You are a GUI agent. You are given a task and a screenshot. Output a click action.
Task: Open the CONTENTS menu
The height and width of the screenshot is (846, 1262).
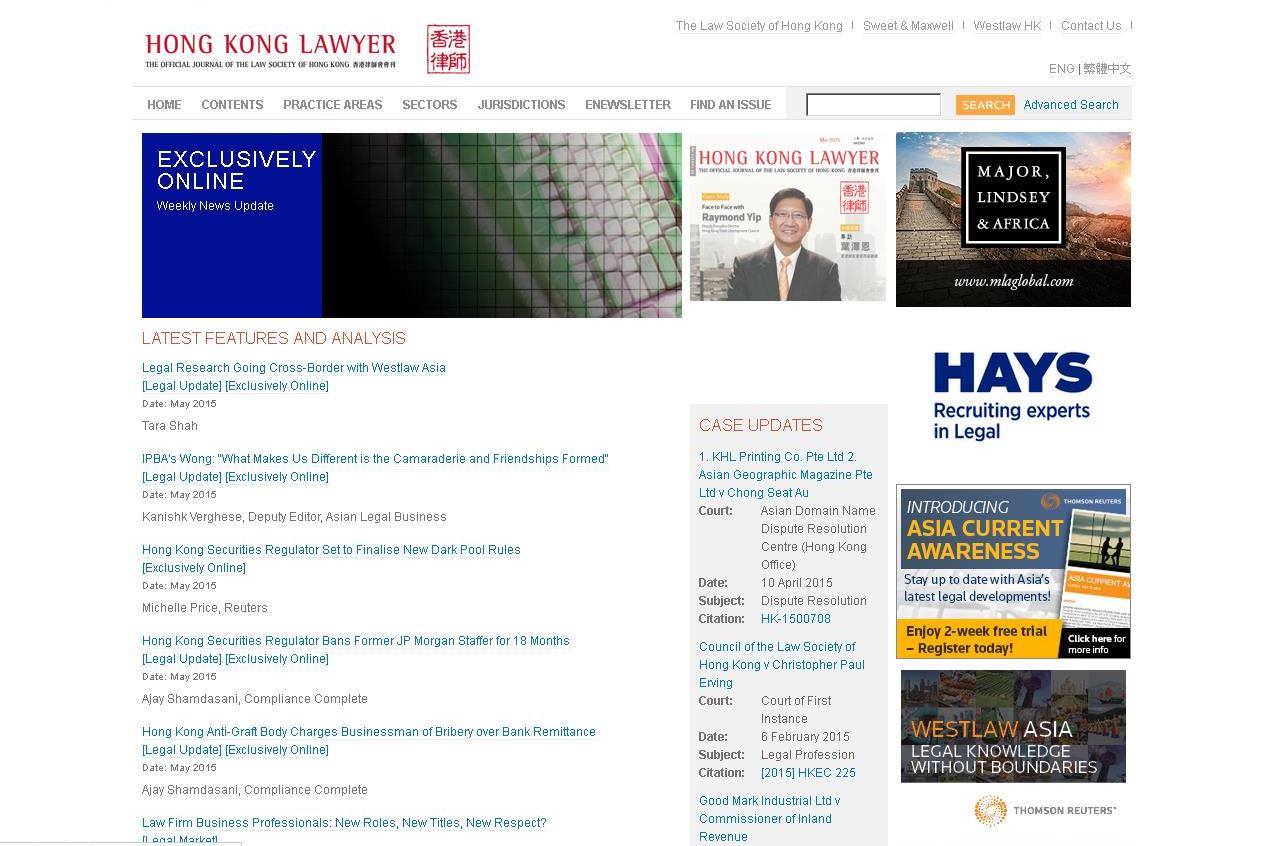coord(232,104)
